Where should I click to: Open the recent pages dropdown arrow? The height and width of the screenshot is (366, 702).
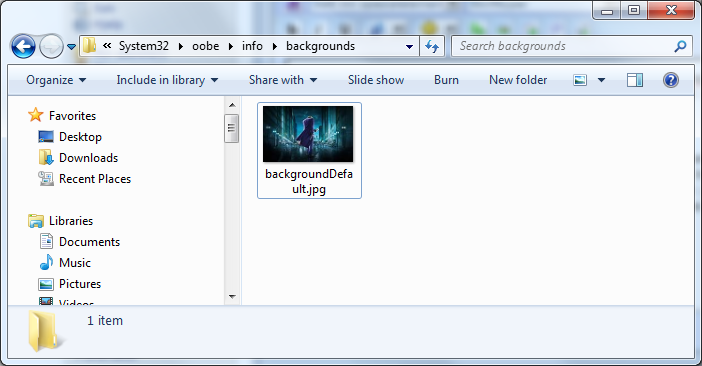click(x=72, y=47)
